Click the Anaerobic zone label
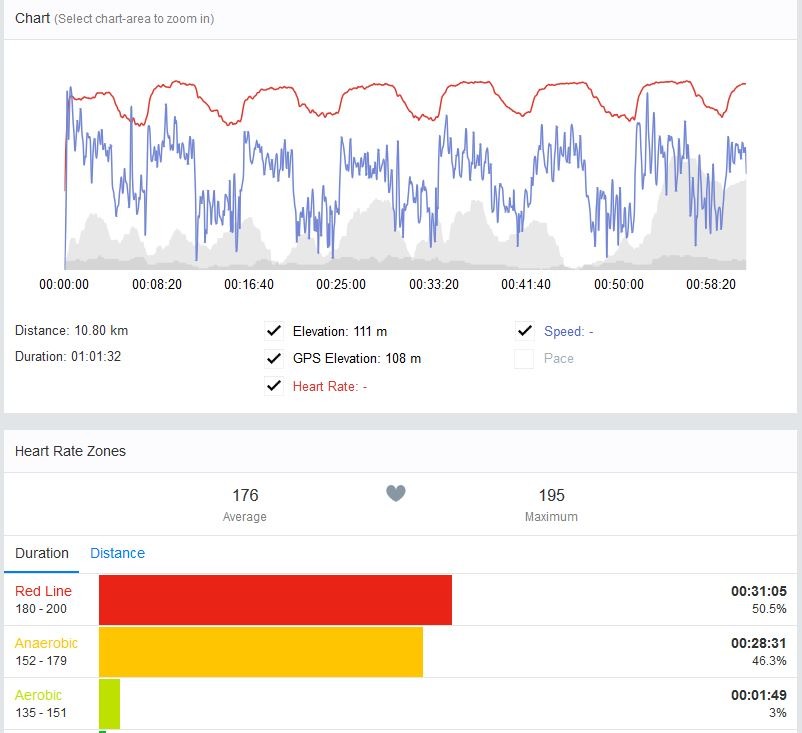This screenshot has width=802, height=733. coord(46,643)
